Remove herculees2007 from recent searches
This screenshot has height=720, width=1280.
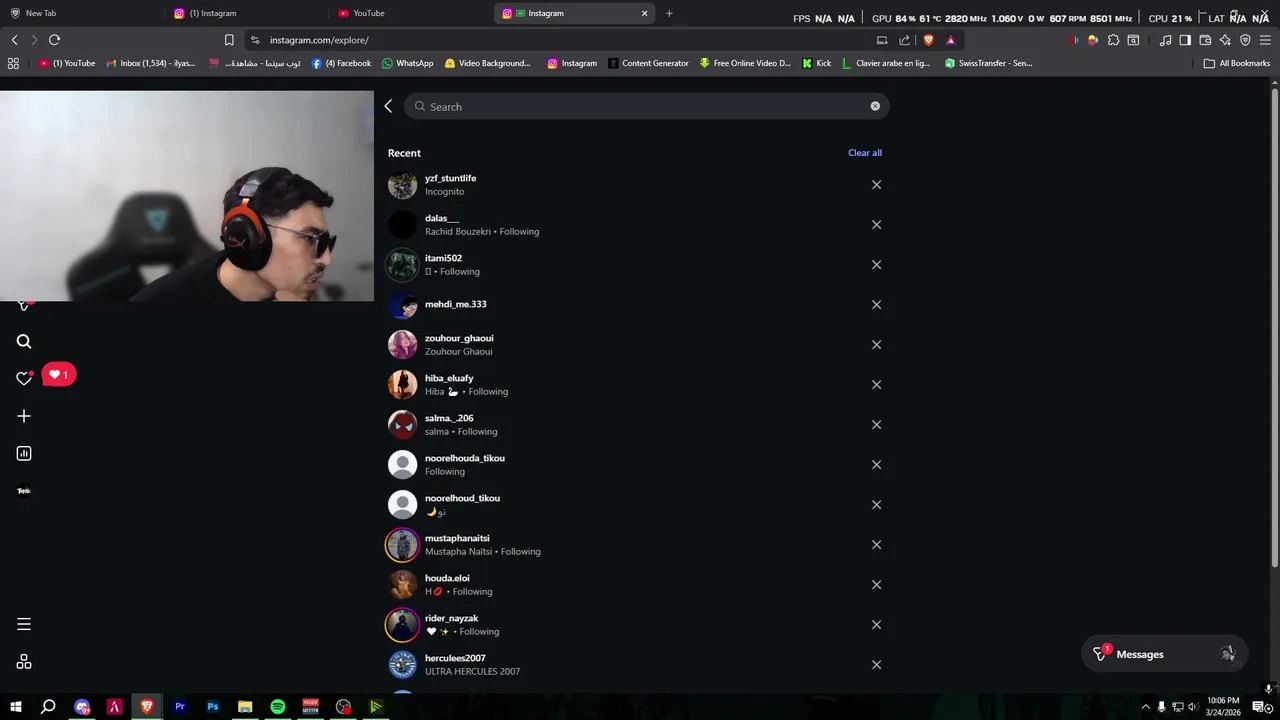(876, 665)
